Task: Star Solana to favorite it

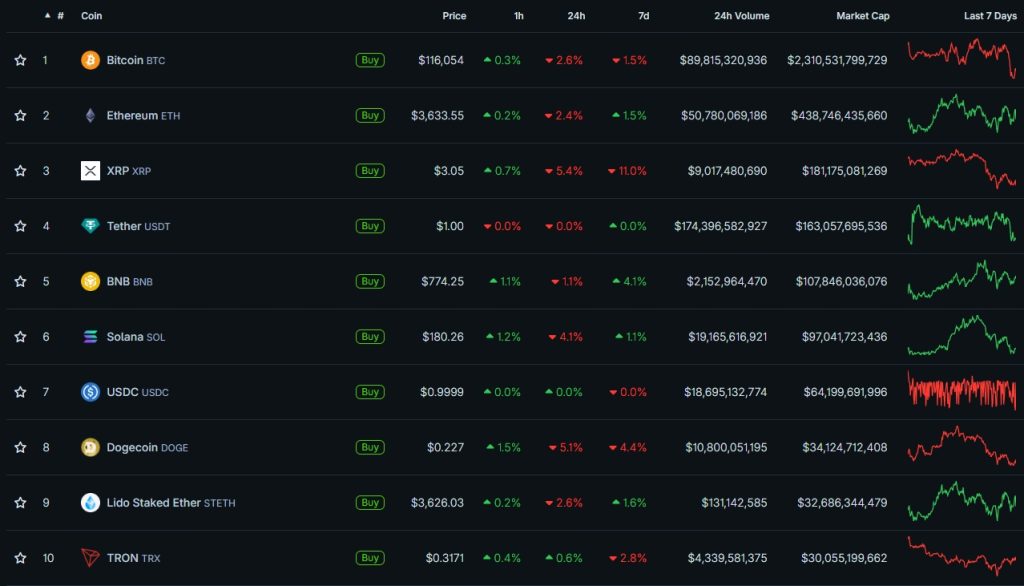Action: click(x=20, y=337)
